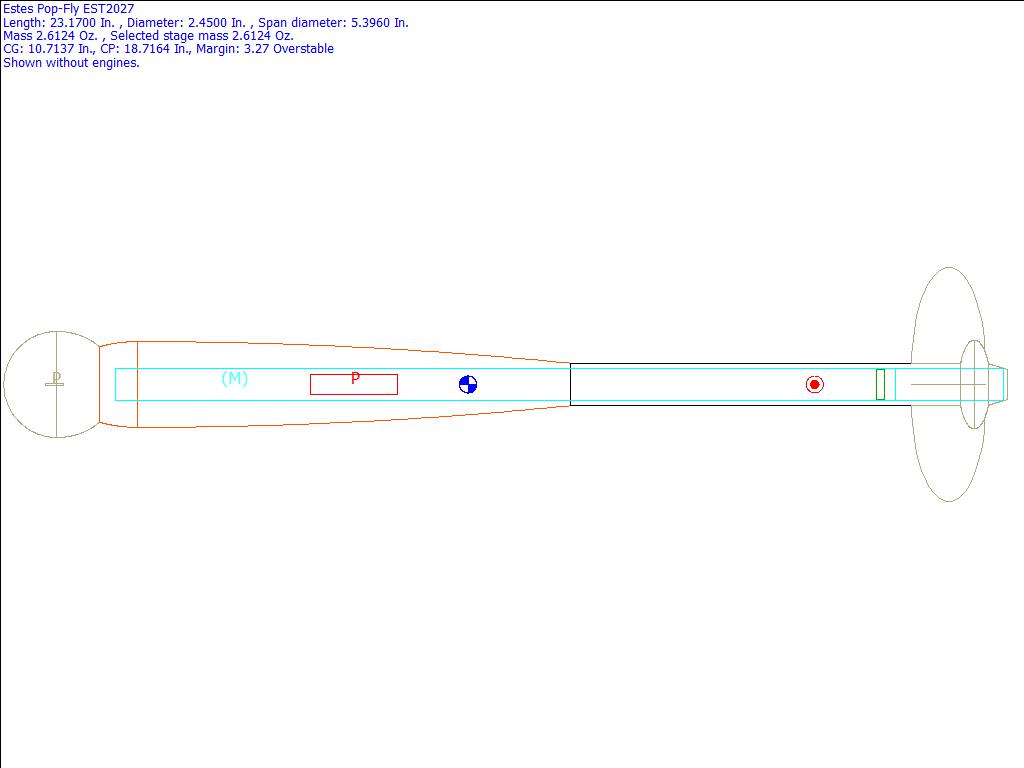1024x768 pixels.
Task: Select the cyan (M) mass object
Action: point(234,378)
